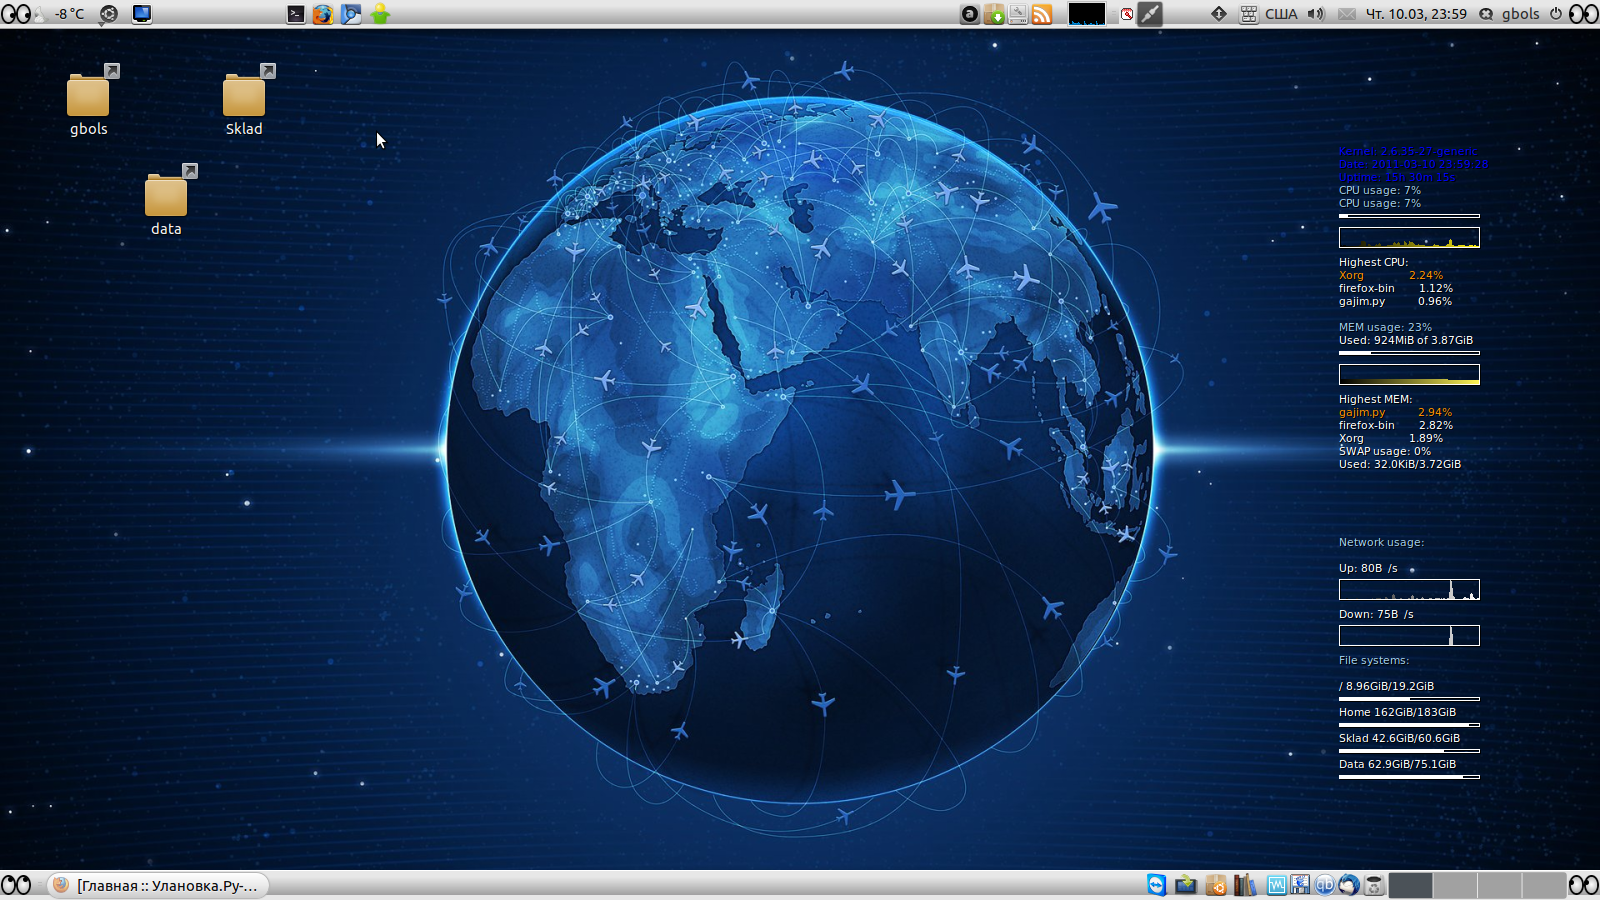The height and width of the screenshot is (900, 1600).
Task: Open the RSS feed applet in the panel
Action: point(1043,14)
